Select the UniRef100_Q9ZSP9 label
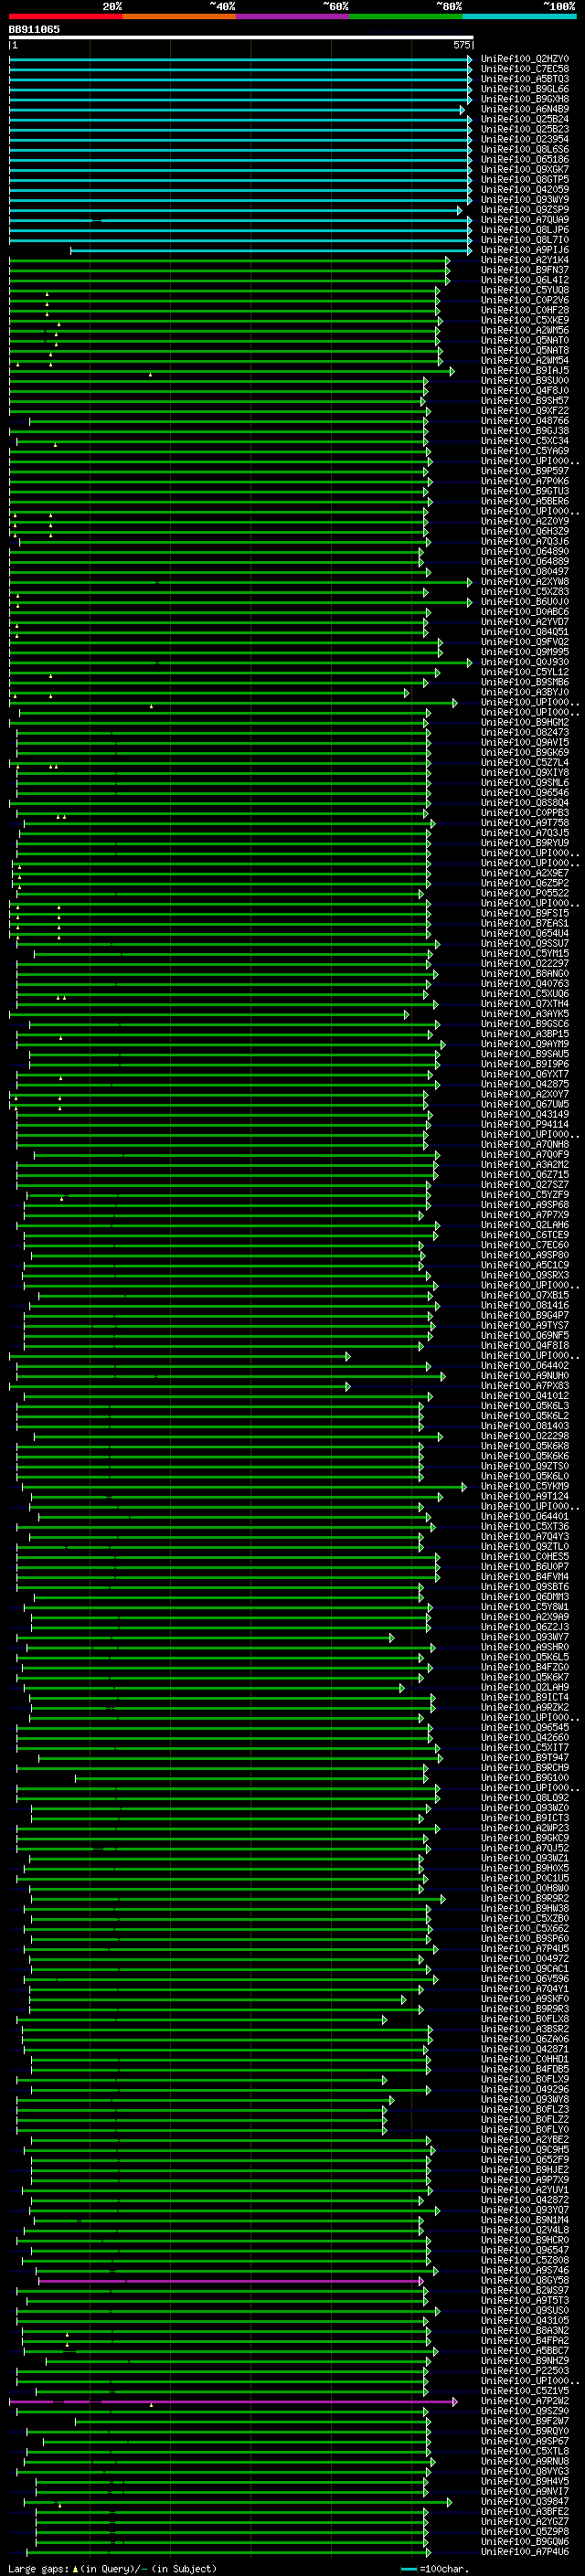This screenshot has width=585, height=2576. click(x=525, y=210)
